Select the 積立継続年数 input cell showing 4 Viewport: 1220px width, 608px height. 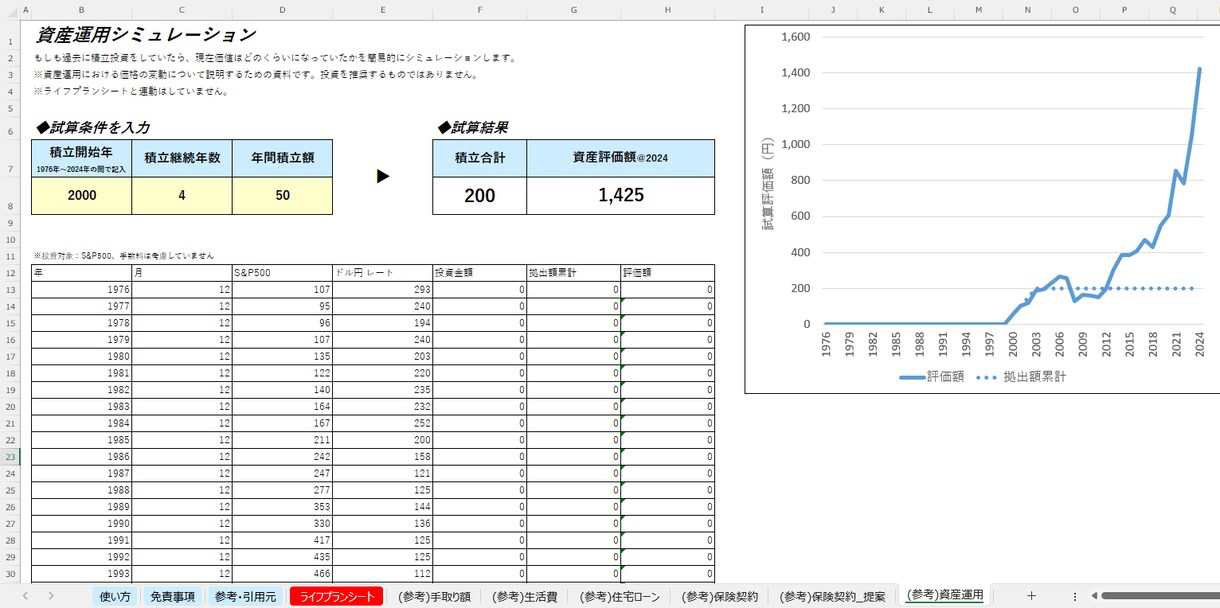coord(182,195)
